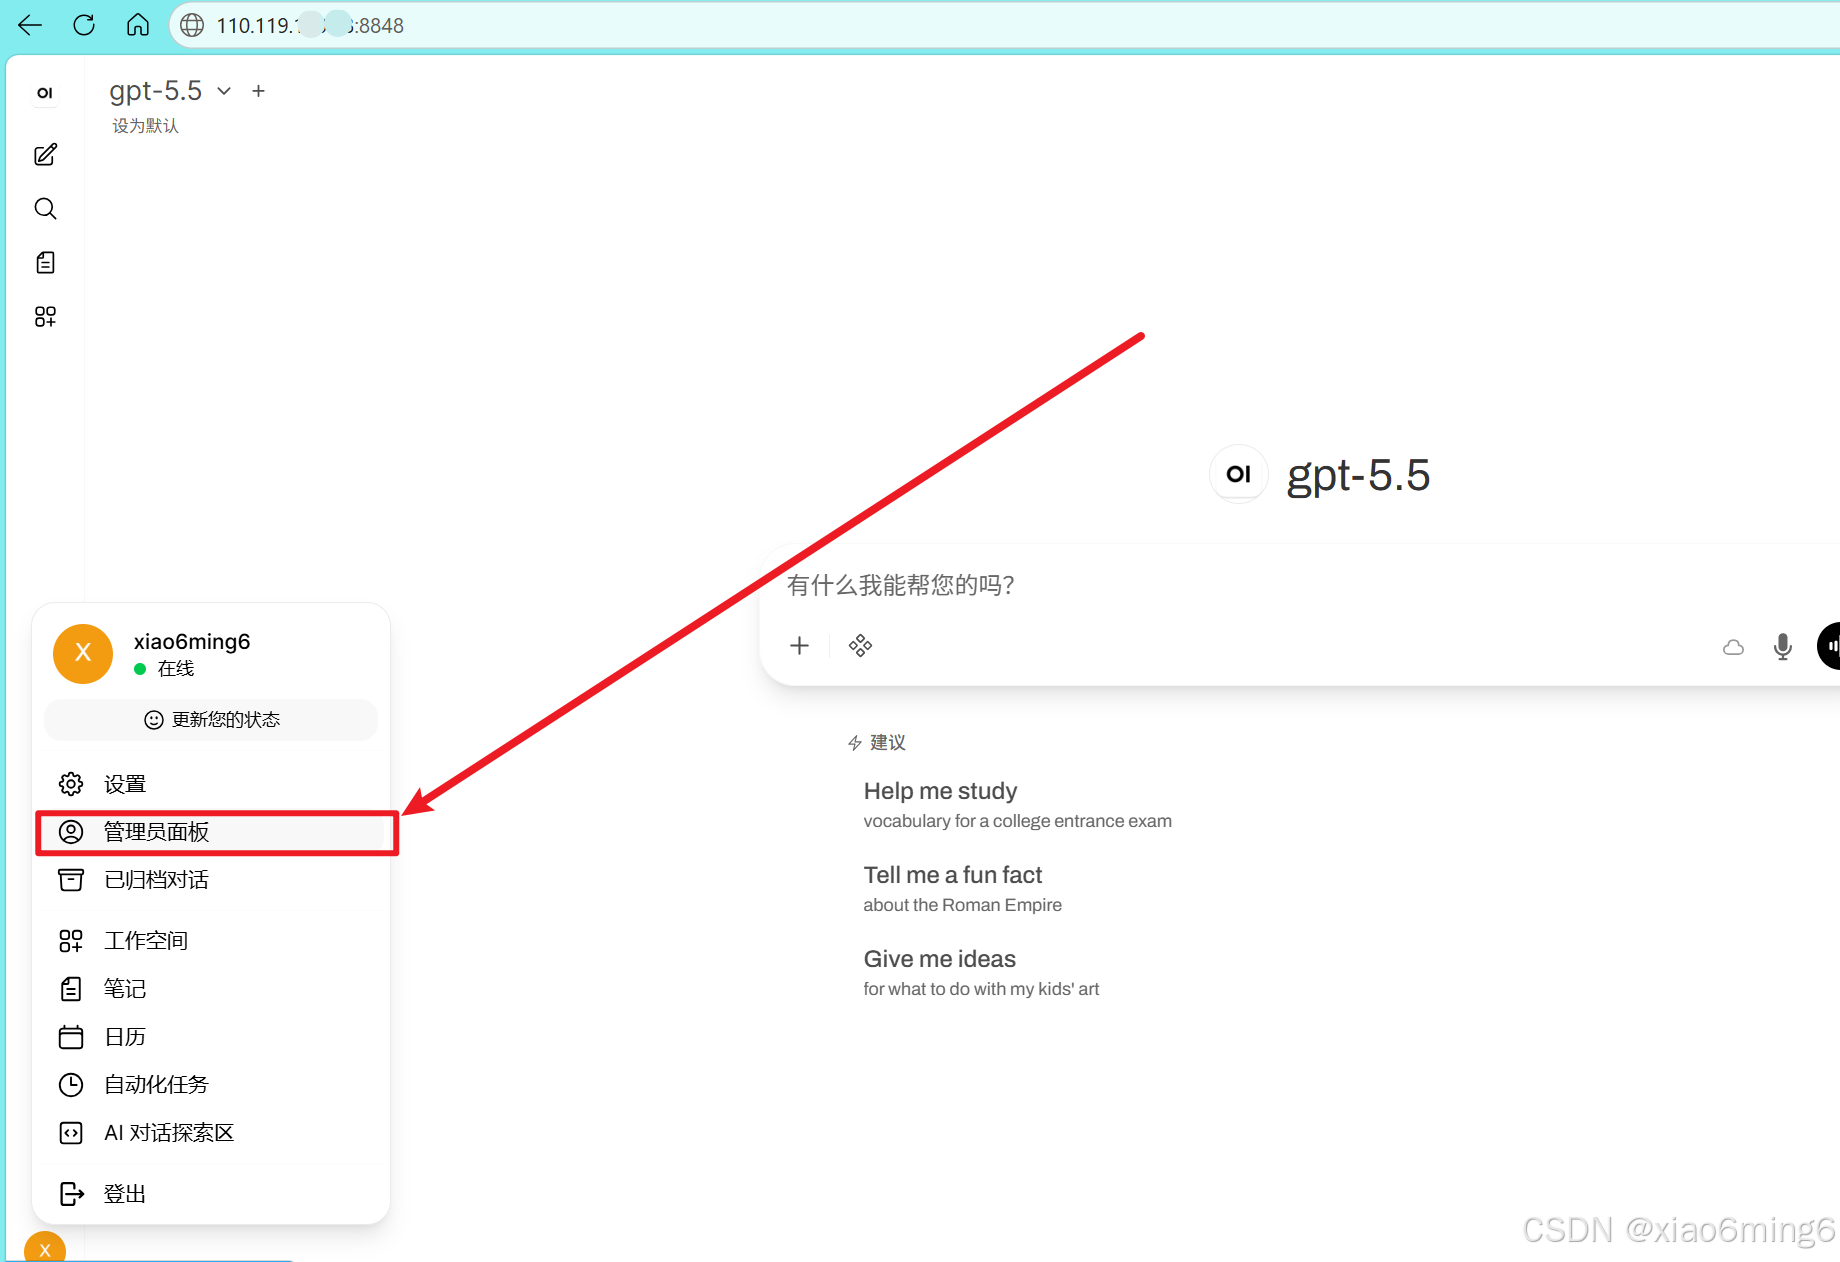Open 已归档对话 from the user menu

click(211, 880)
